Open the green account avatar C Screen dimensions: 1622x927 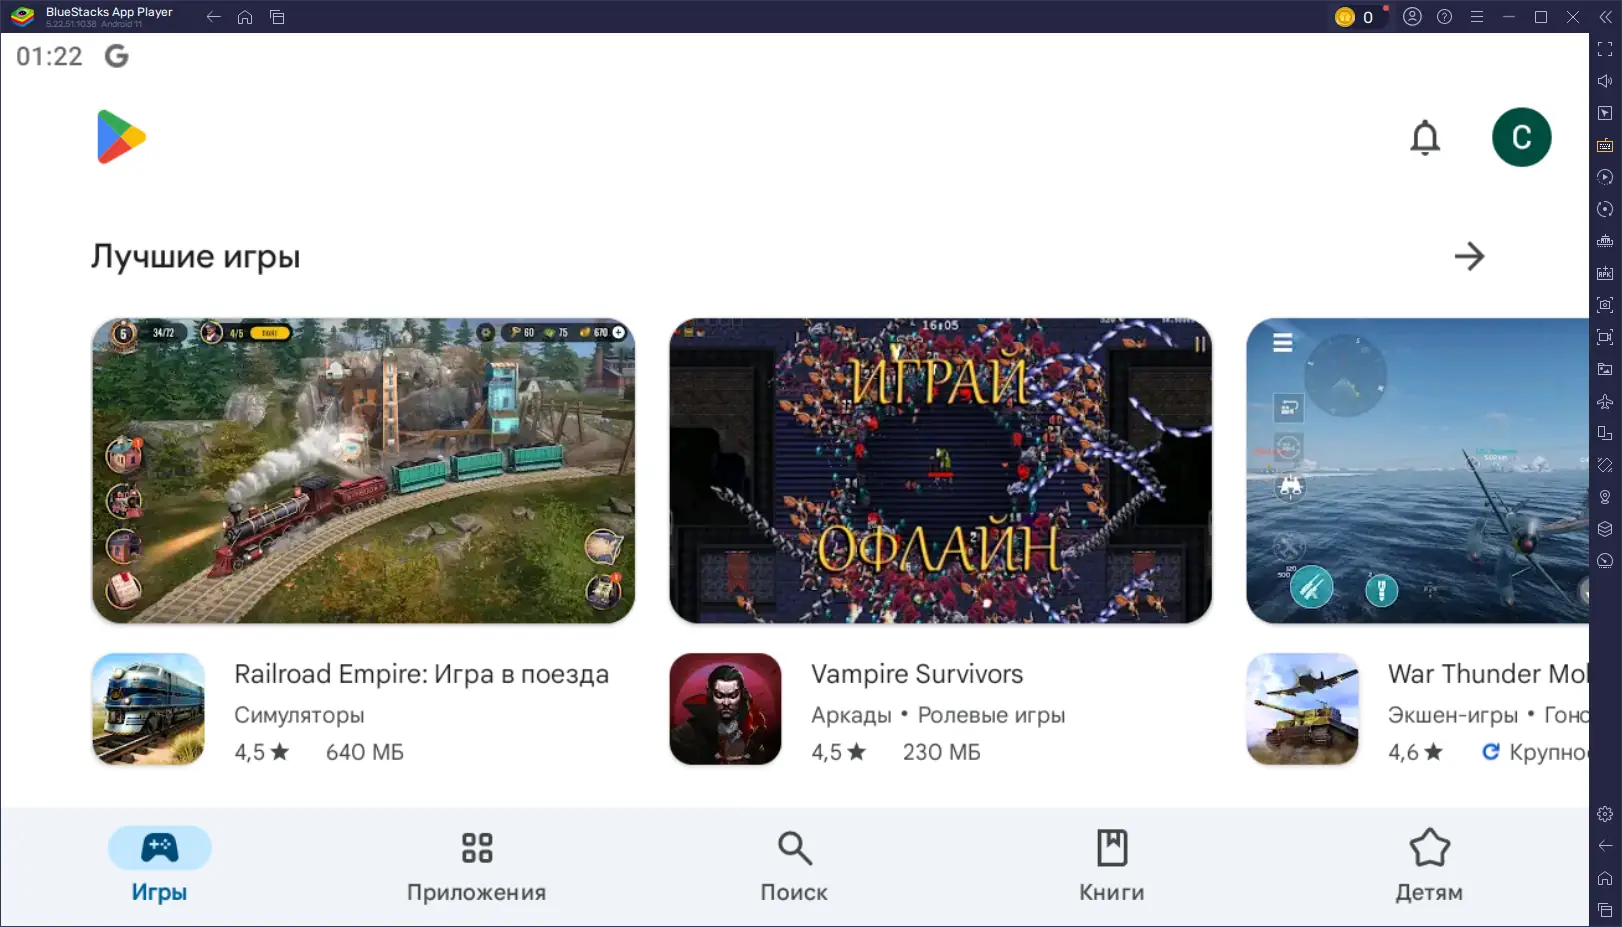click(x=1521, y=137)
